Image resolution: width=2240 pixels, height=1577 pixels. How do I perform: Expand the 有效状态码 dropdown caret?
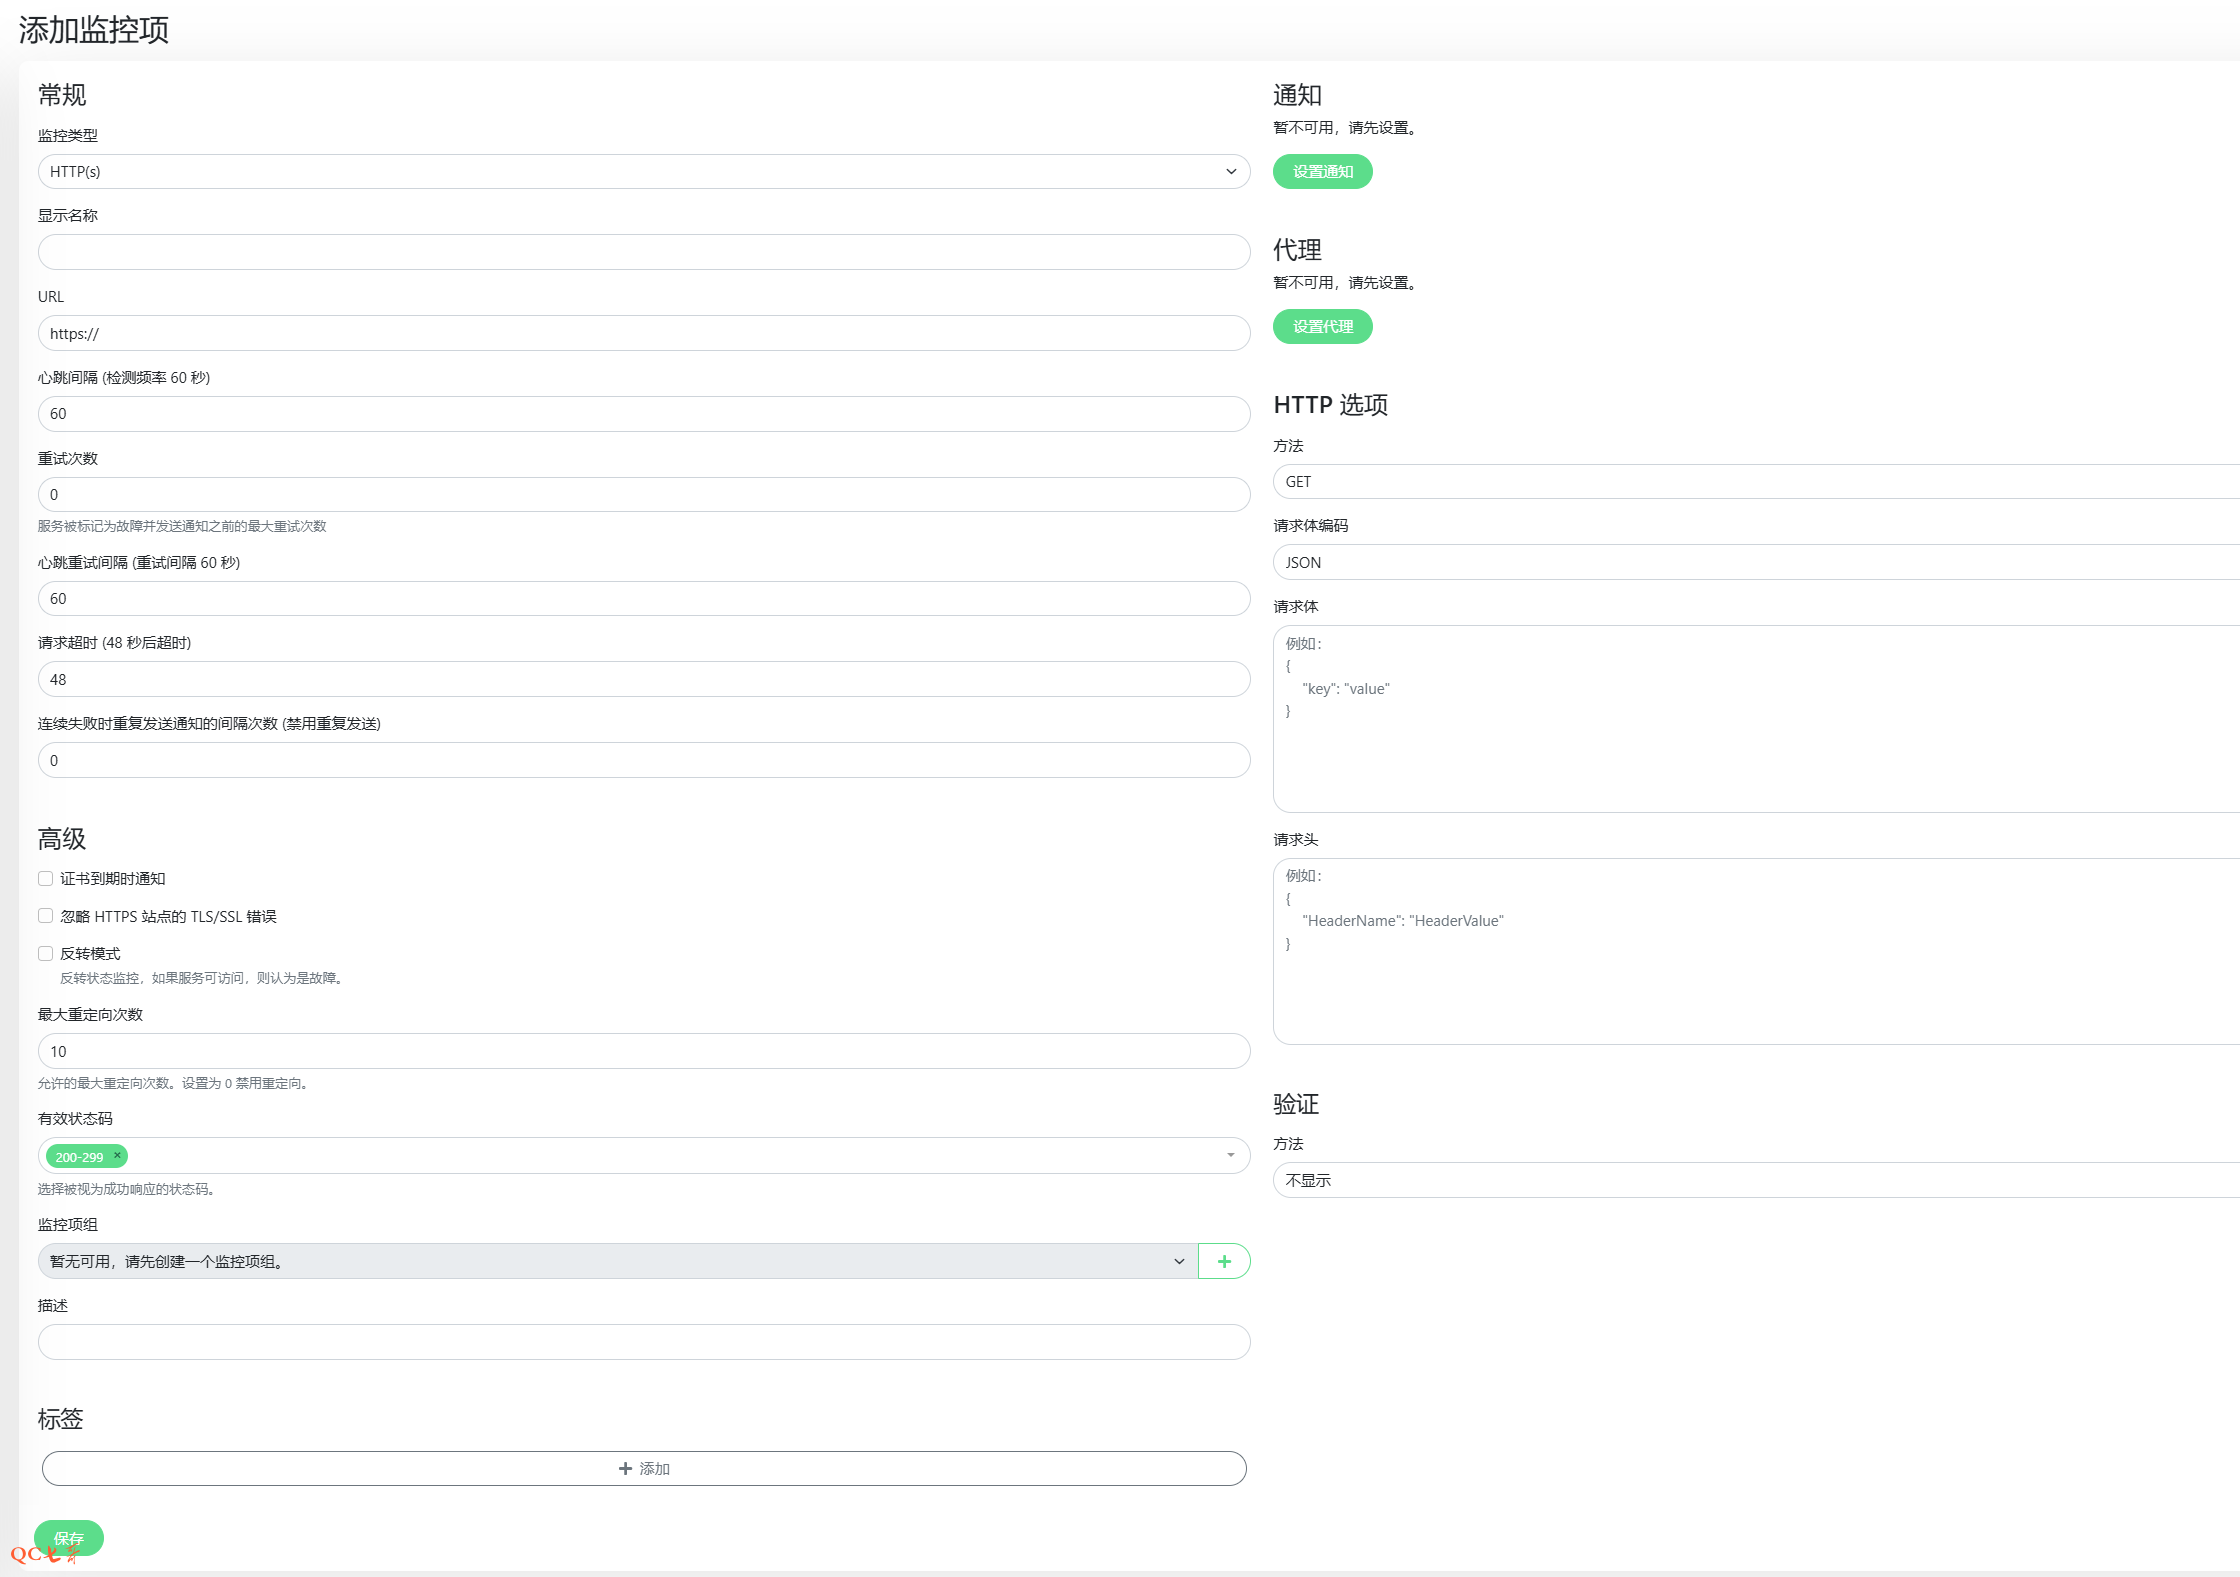coord(1230,1155)
